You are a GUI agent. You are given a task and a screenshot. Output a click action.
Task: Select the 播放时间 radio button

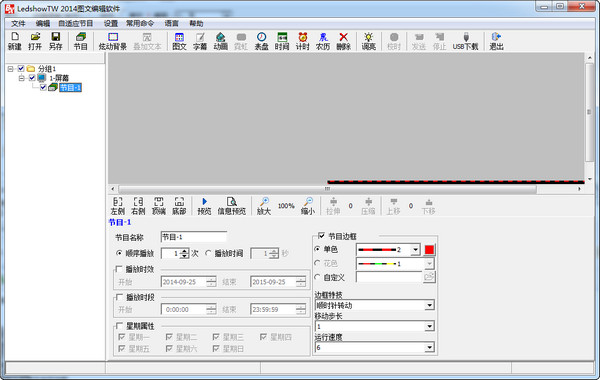pos(208,253)
